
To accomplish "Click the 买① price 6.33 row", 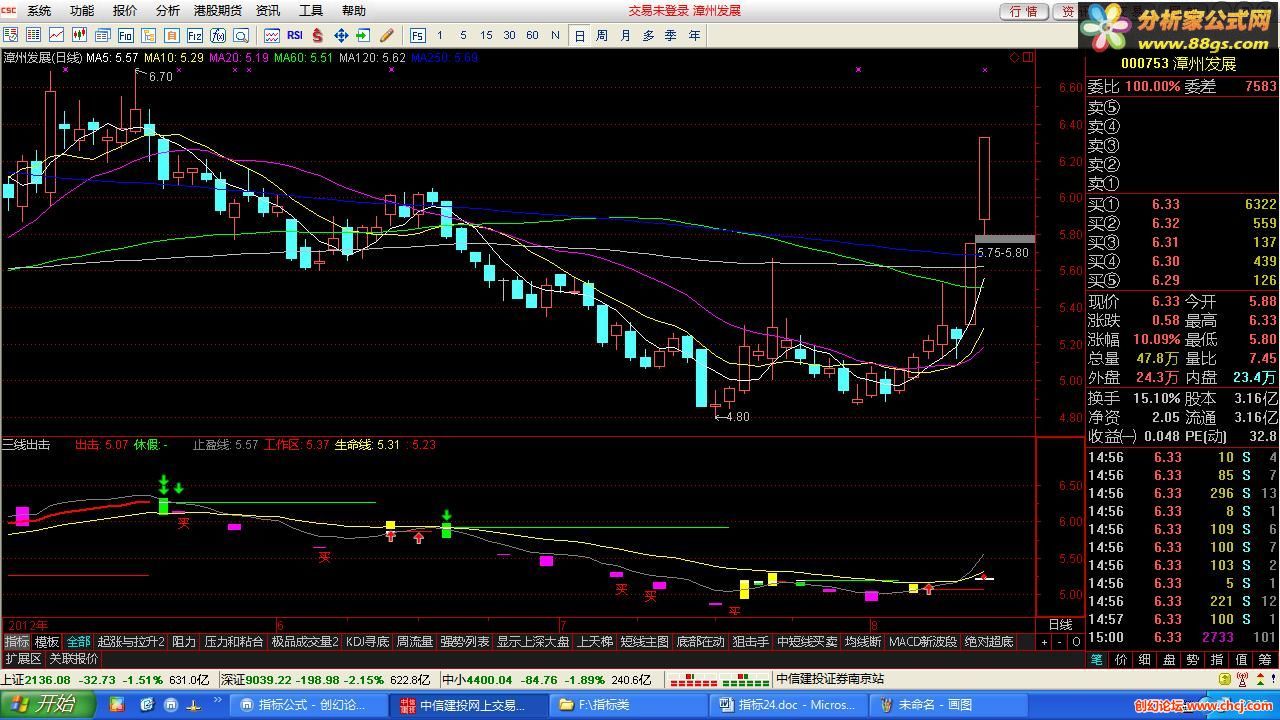I will point(1182,204).
